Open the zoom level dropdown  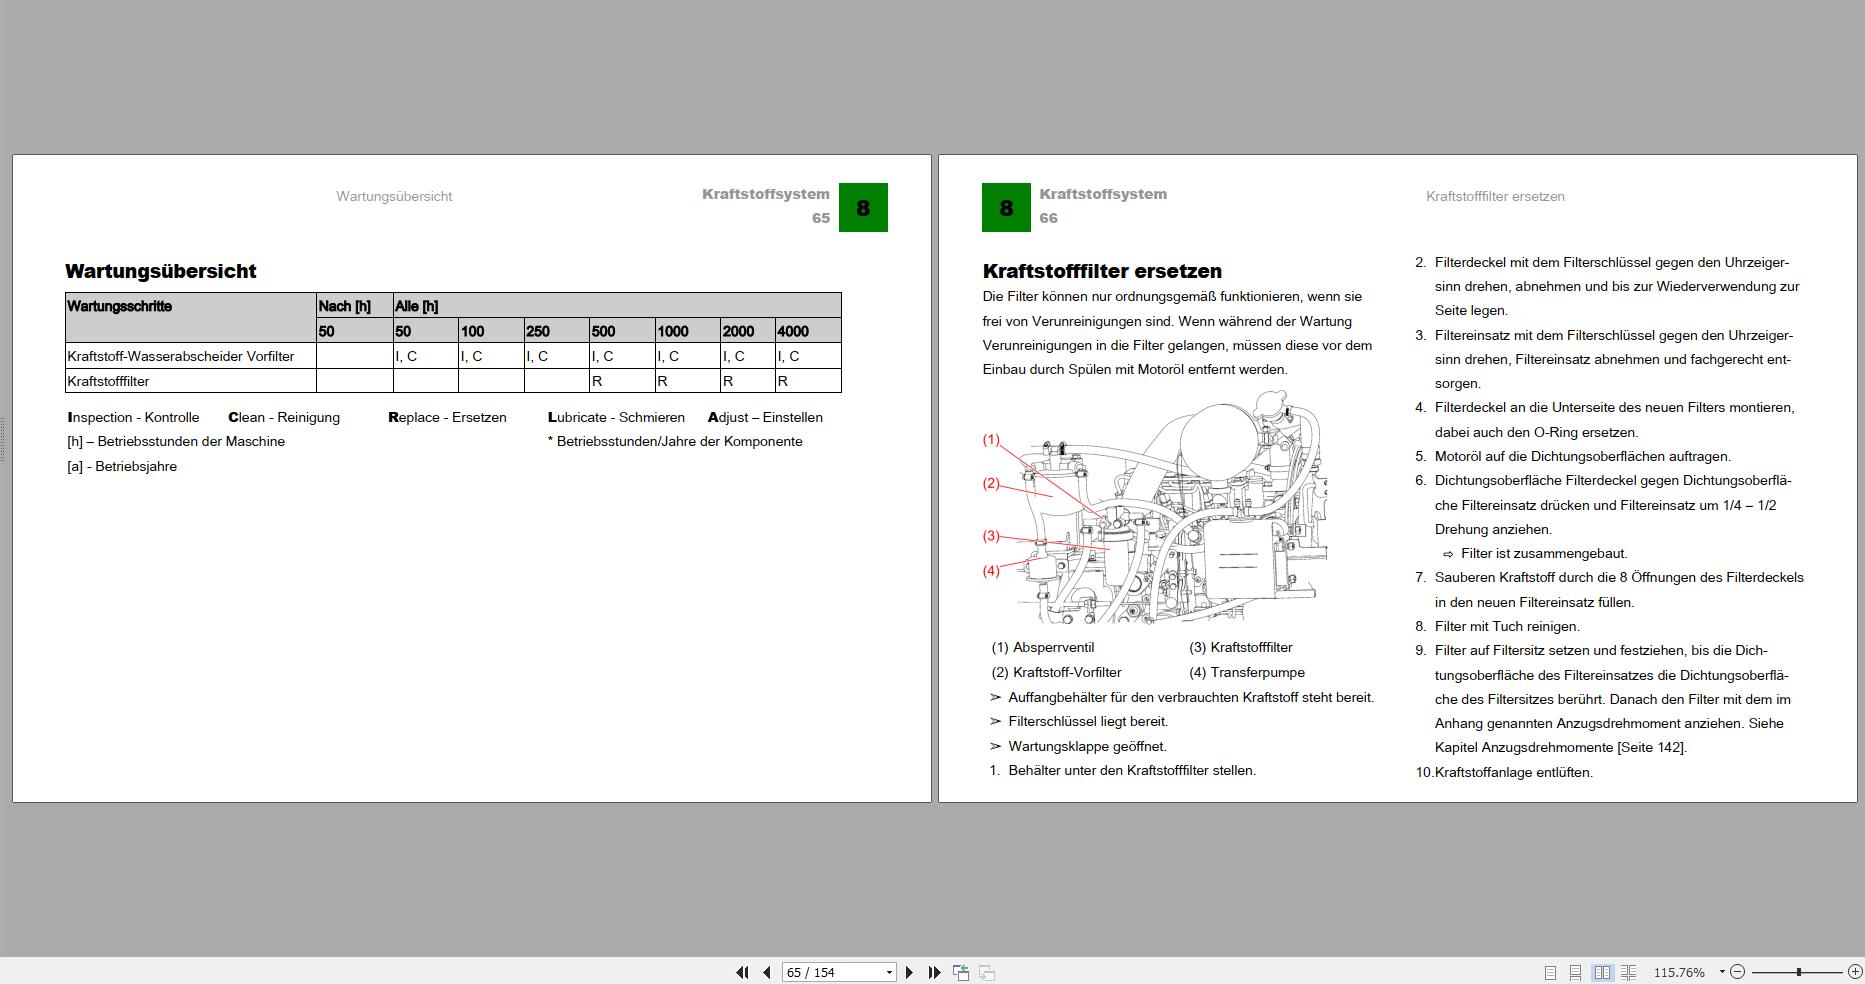point(1722,972)
